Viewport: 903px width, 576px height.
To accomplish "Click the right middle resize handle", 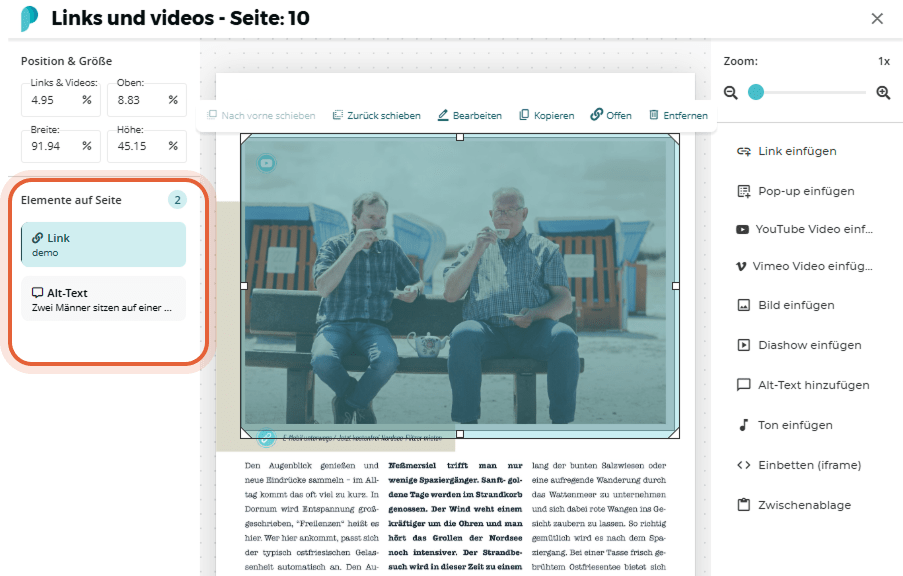I will 676,286.
